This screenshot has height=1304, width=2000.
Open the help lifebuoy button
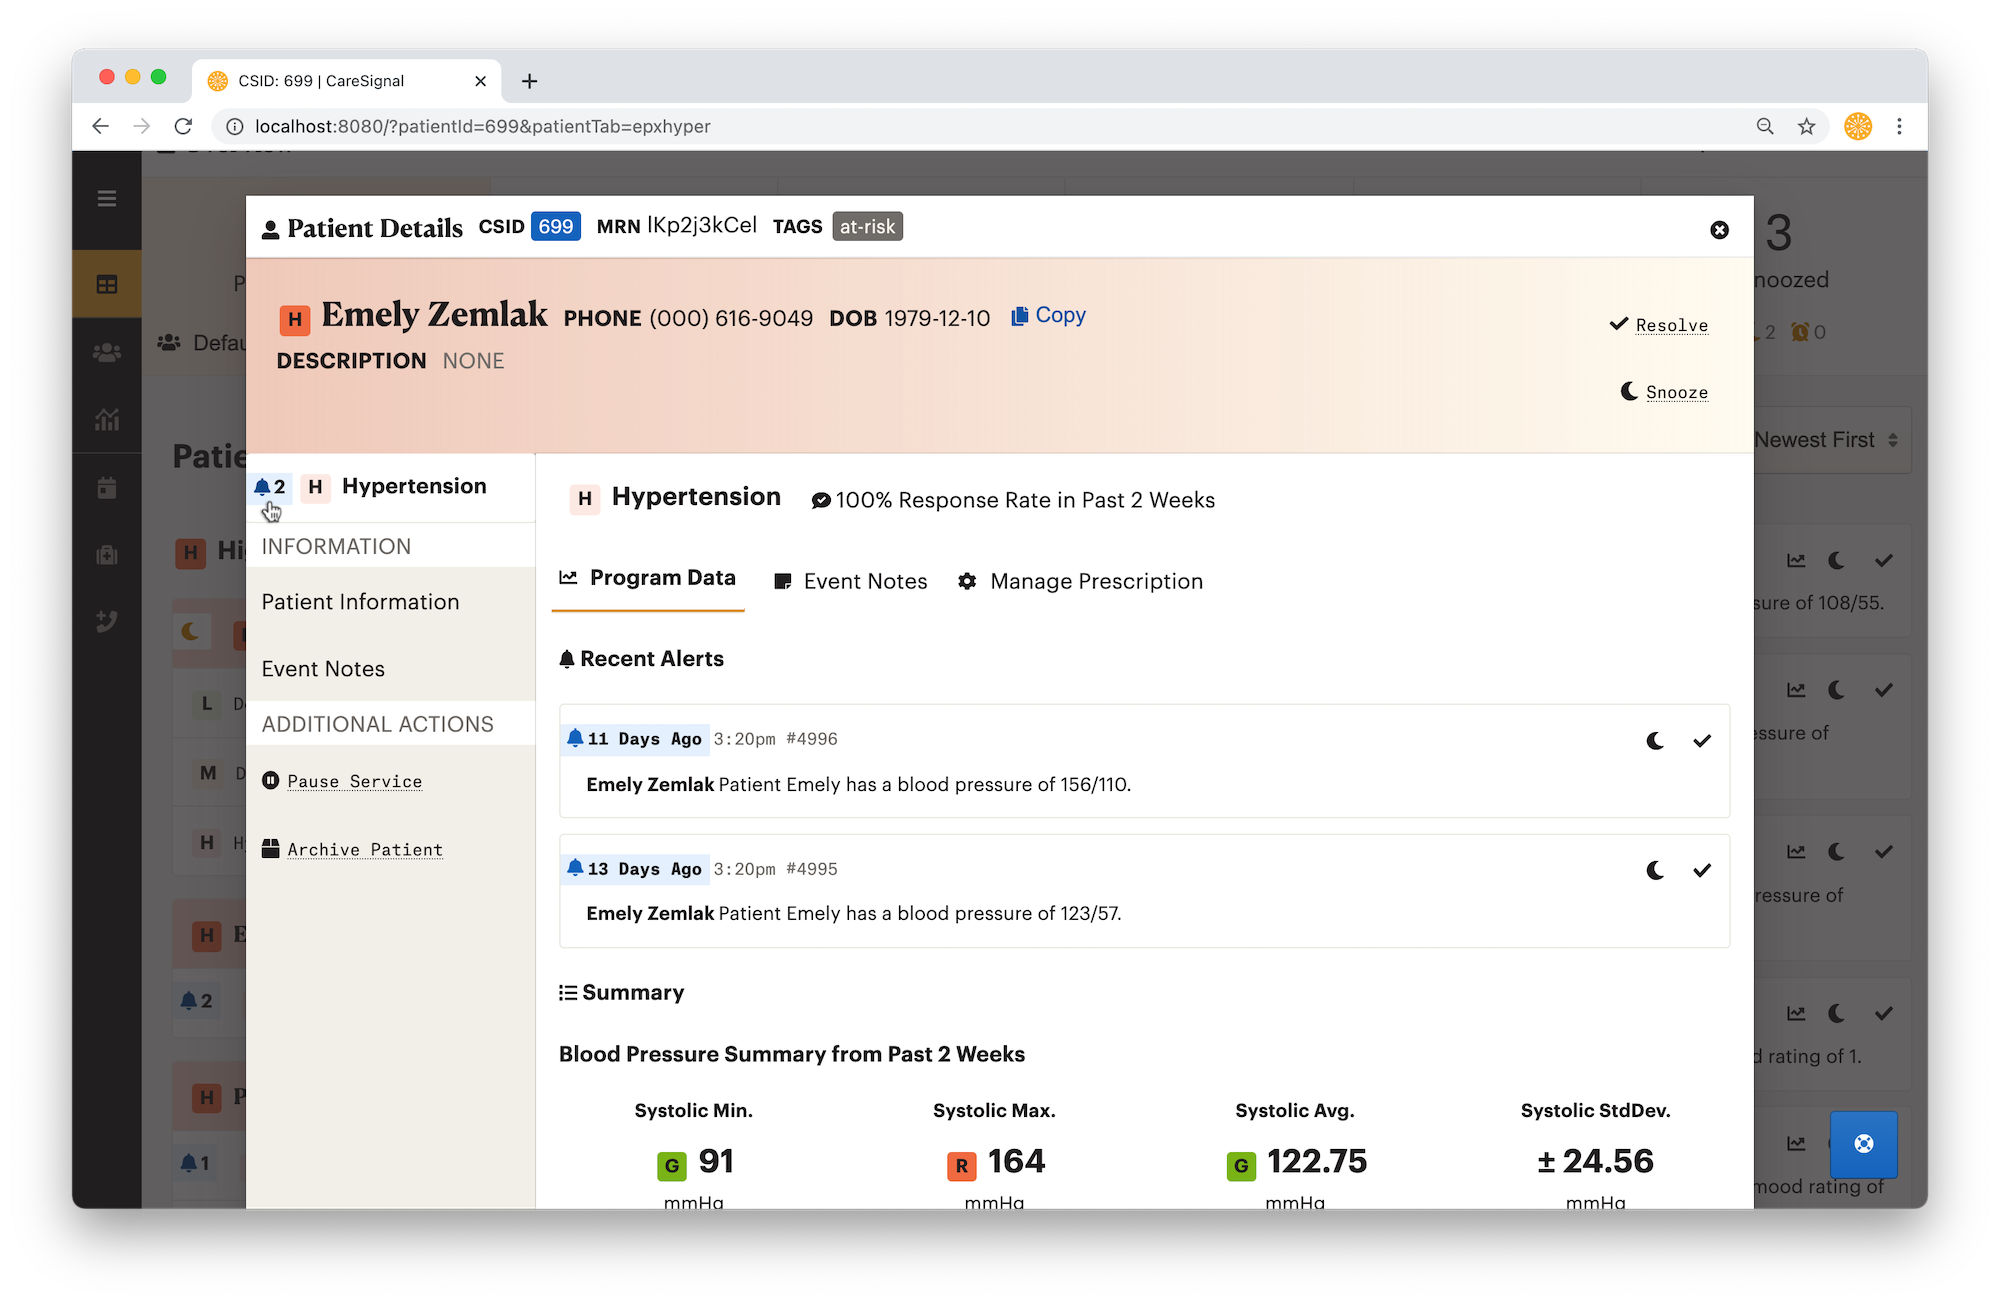coord(1864,1144)
